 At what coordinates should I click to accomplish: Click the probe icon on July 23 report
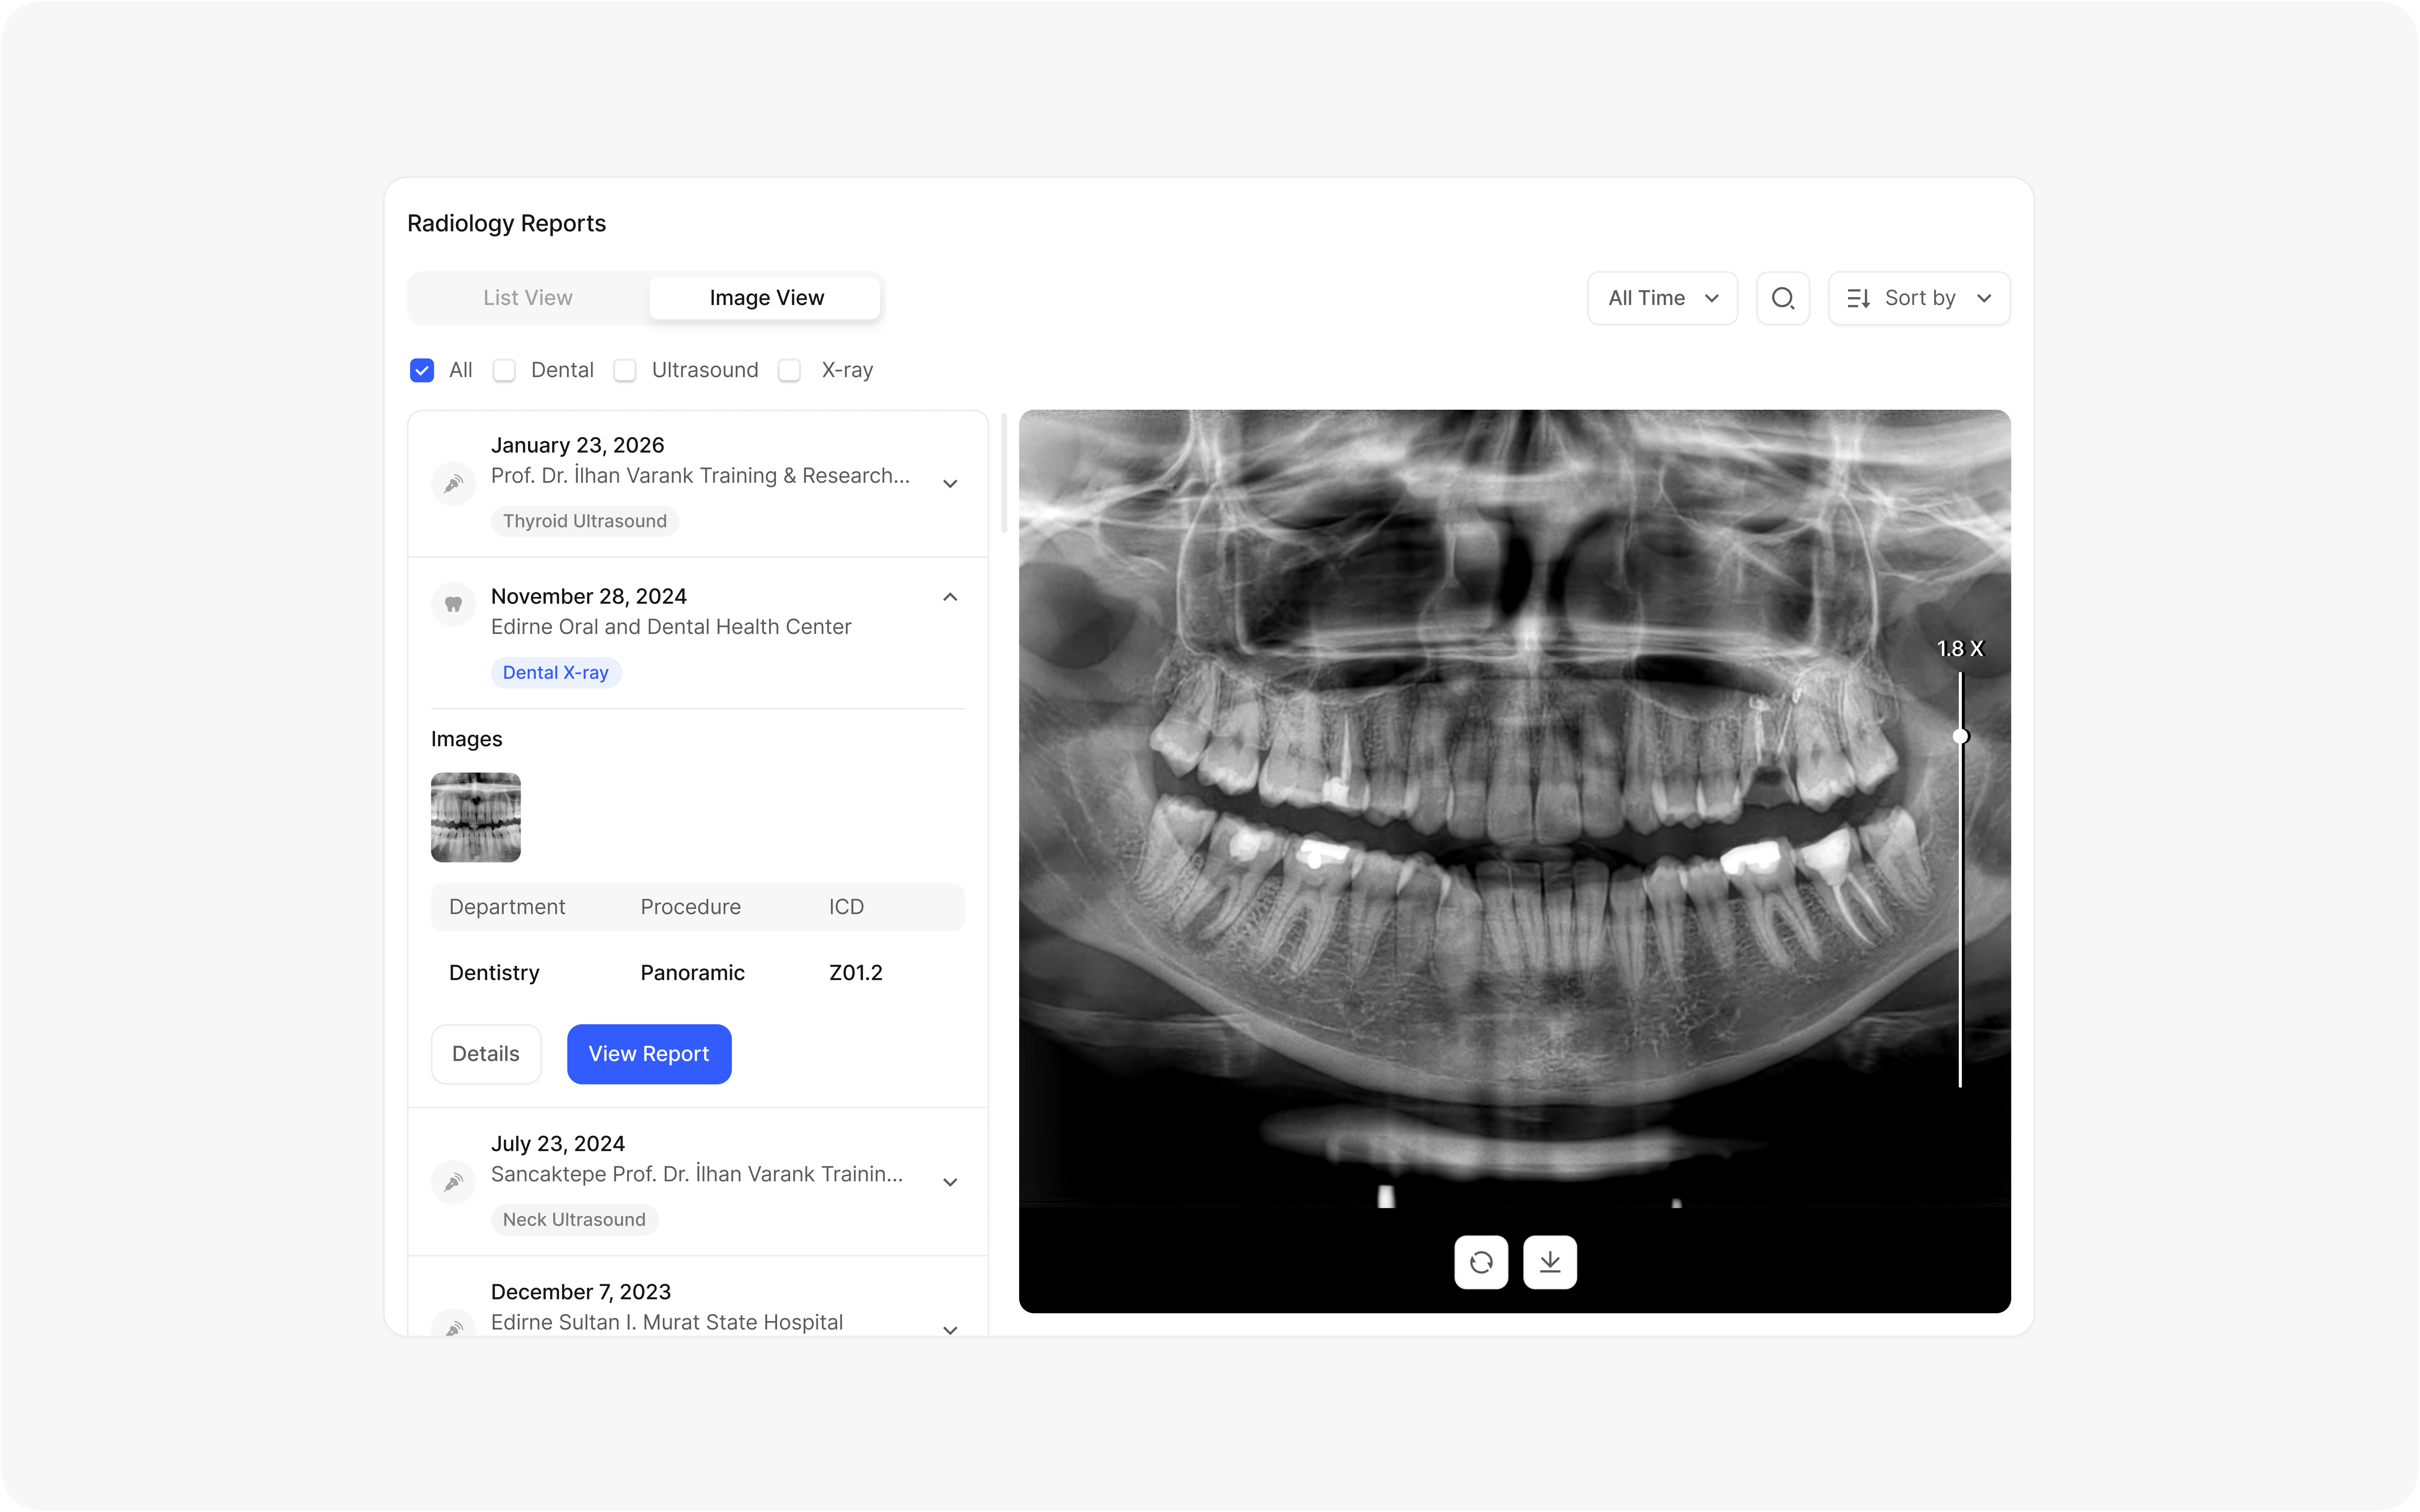click(454, 1182)
